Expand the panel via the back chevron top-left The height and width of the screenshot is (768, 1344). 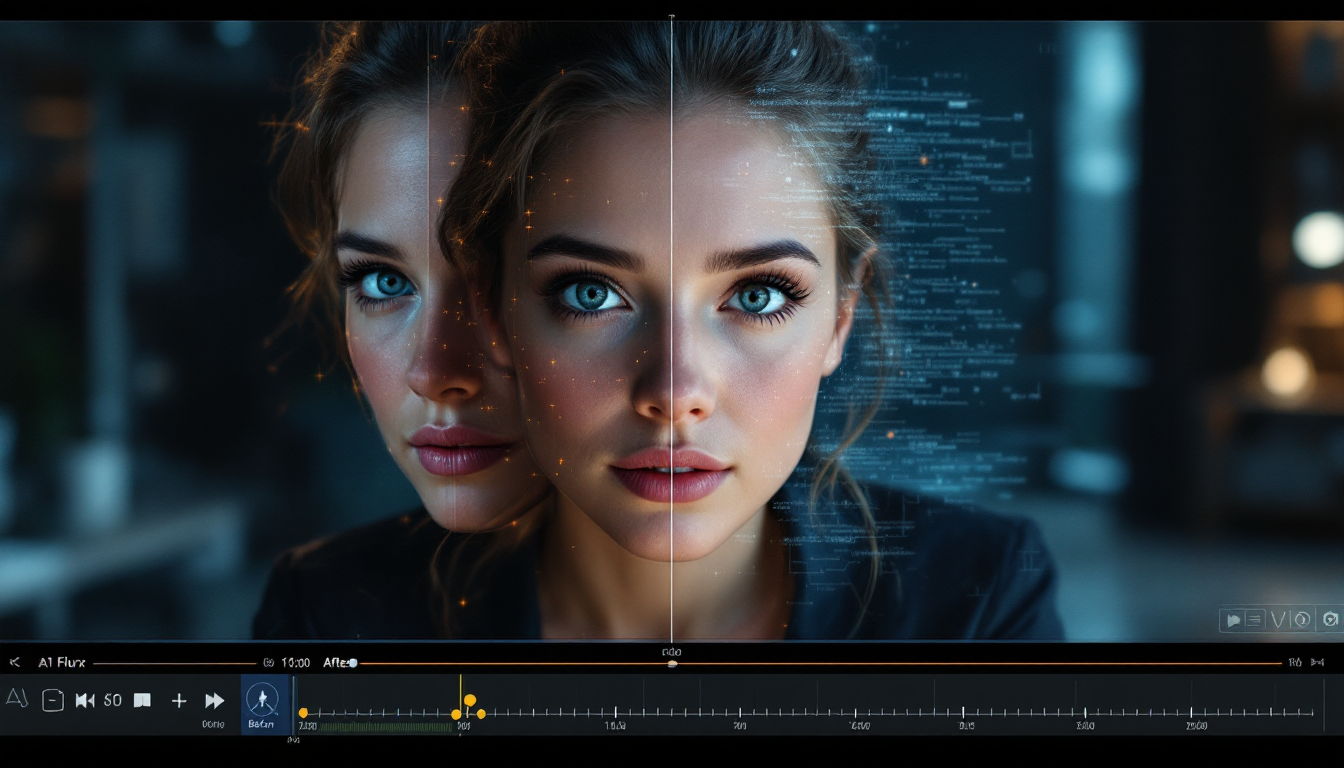tap(15, 661)
